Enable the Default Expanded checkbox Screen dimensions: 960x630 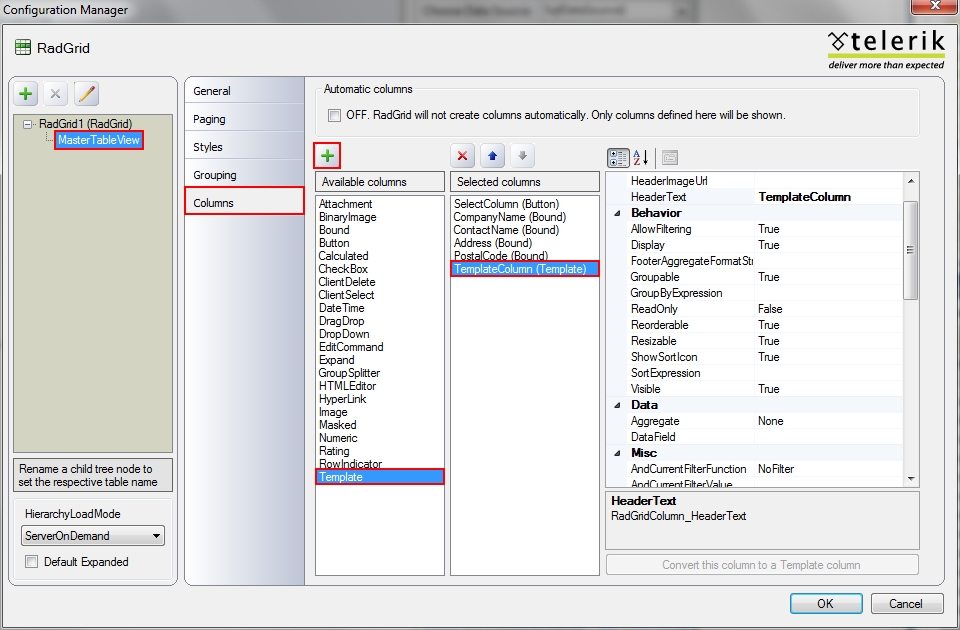[x=32, y=562]
